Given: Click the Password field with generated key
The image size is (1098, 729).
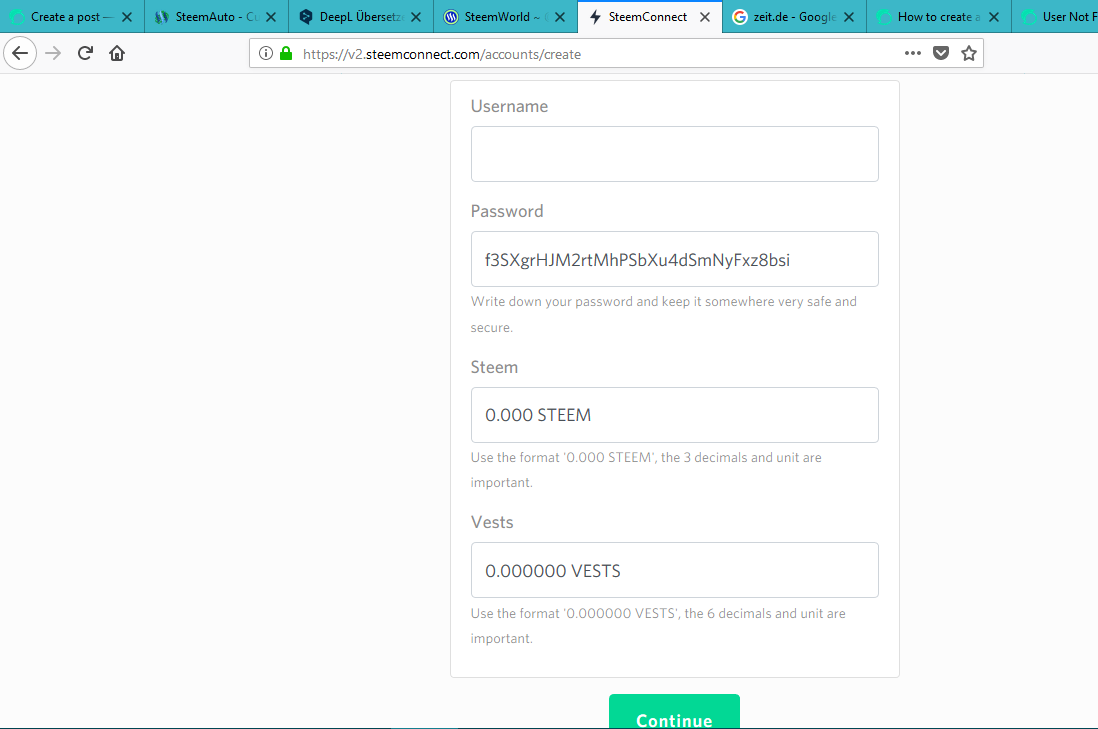Looking at the screenshot, I should [674, 259].
